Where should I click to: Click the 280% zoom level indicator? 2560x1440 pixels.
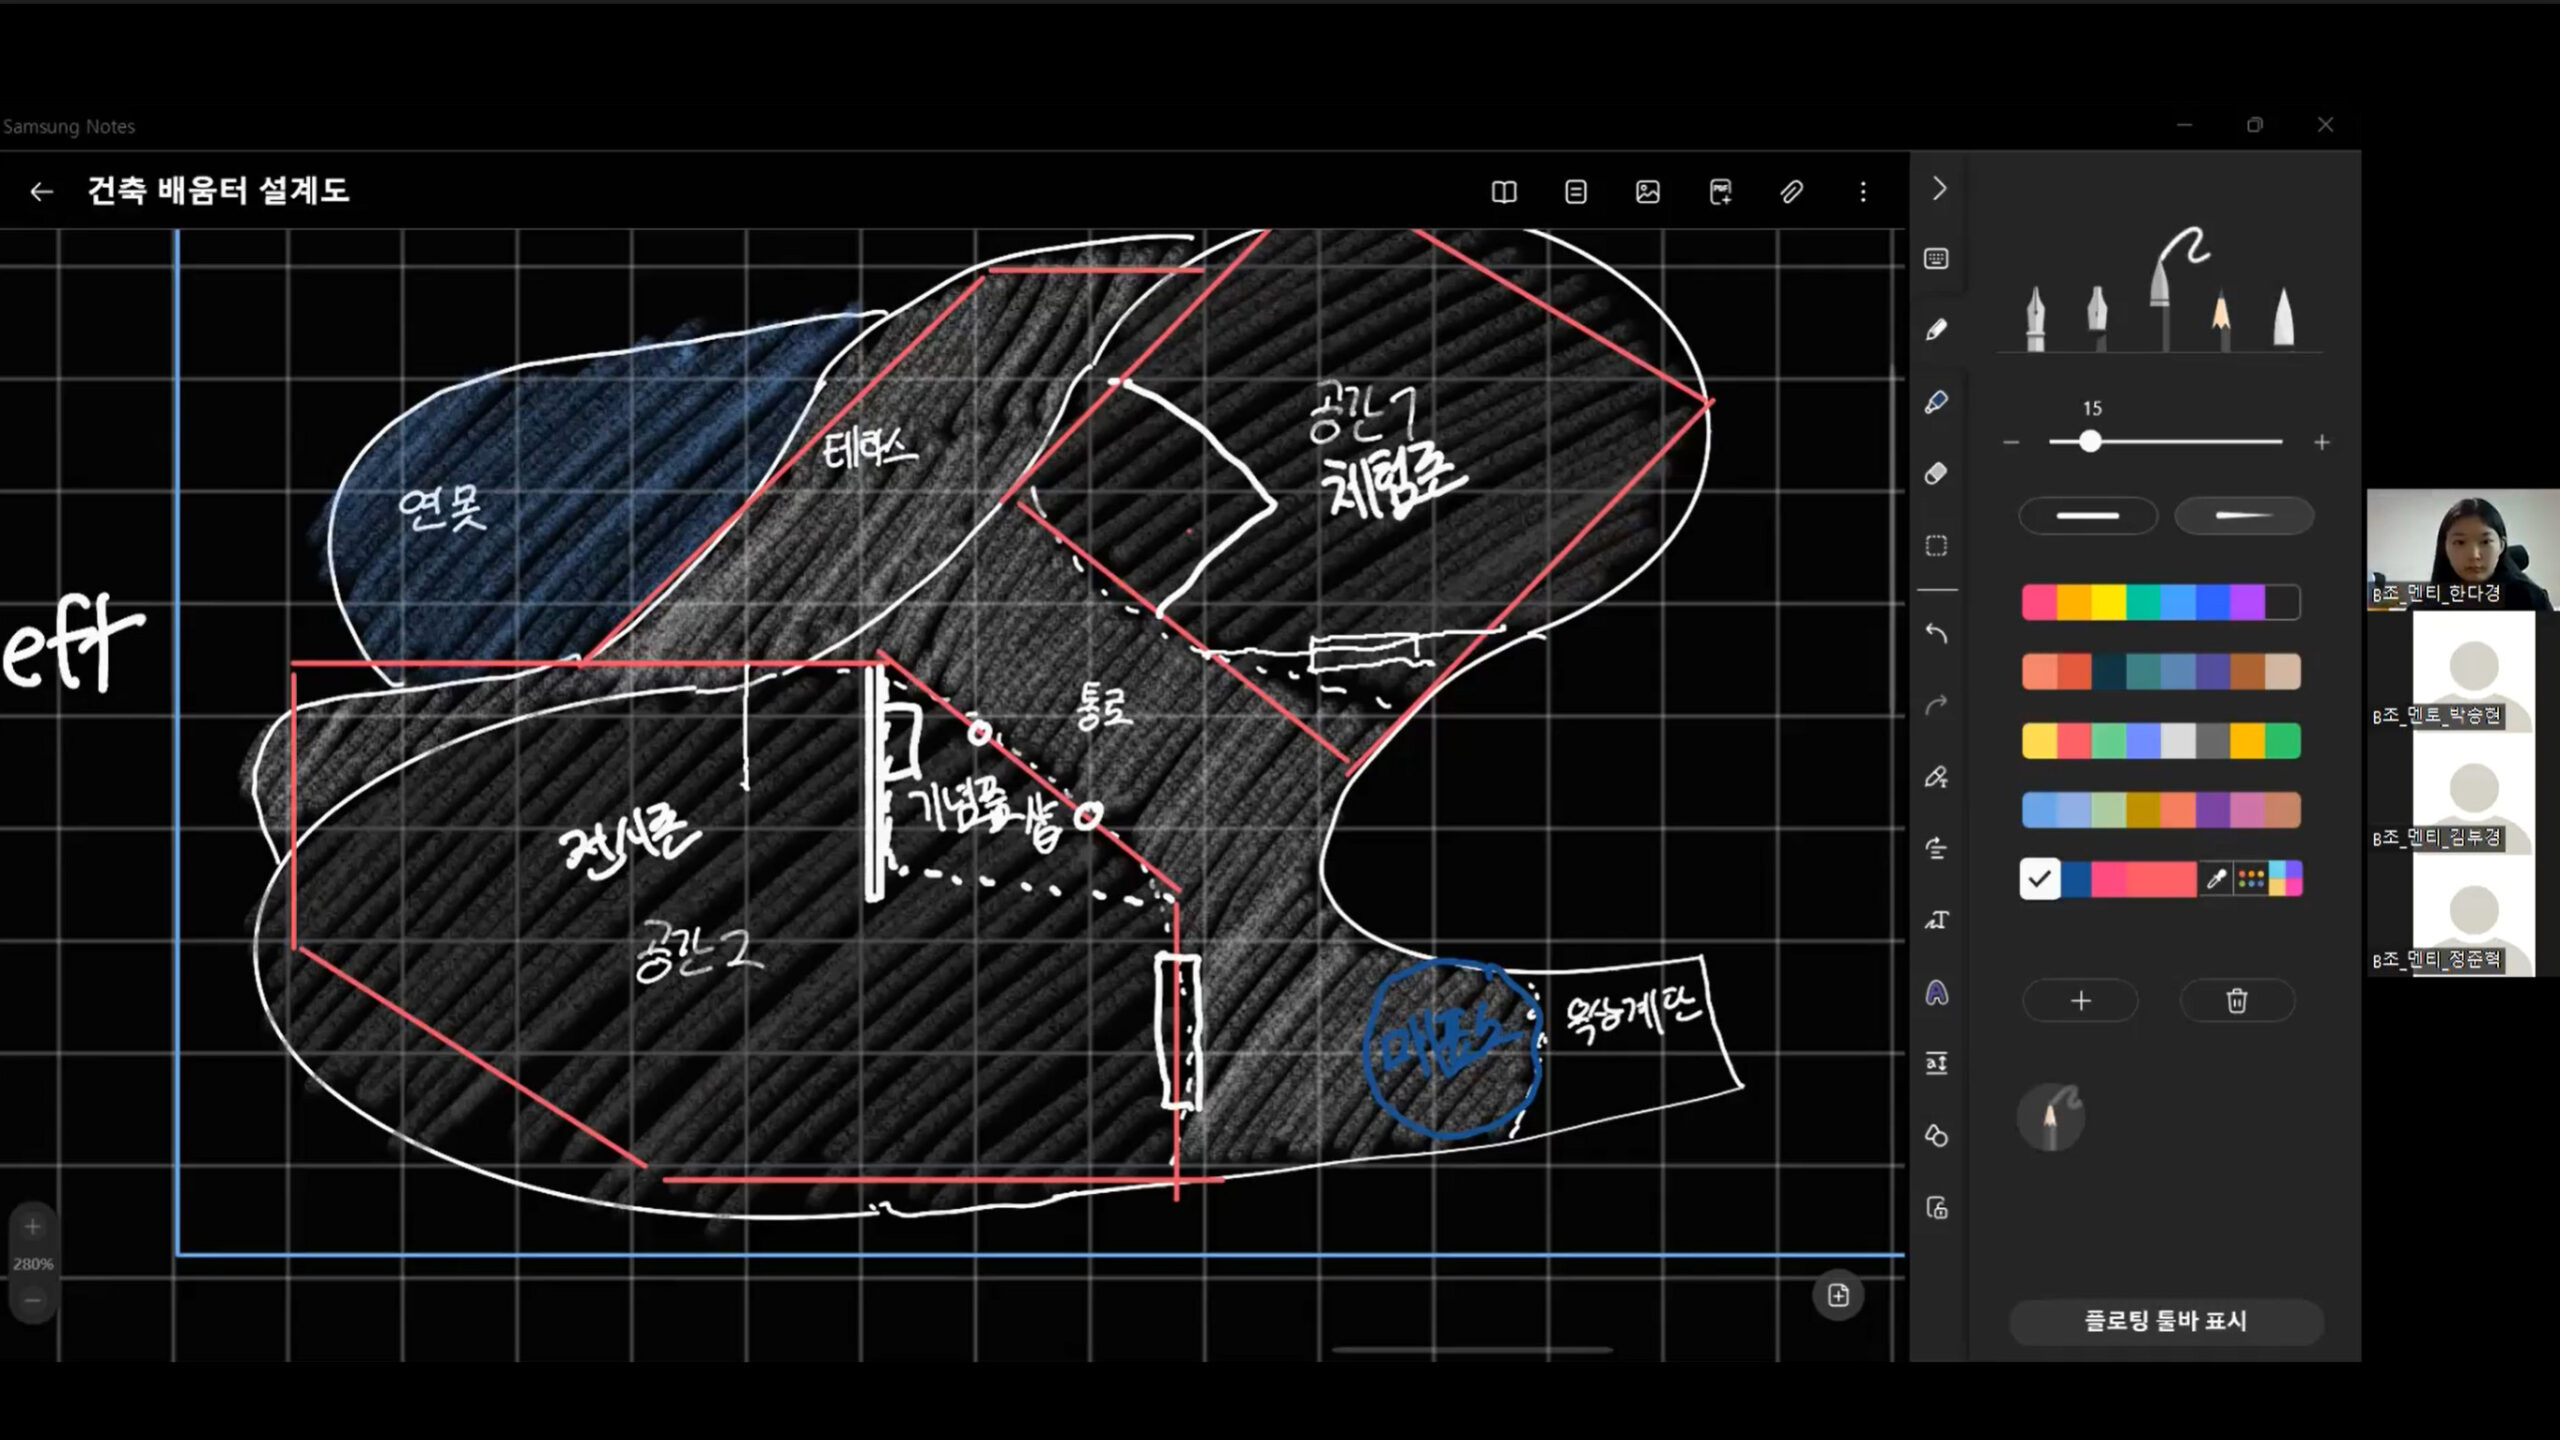(x=33, y=1264)
